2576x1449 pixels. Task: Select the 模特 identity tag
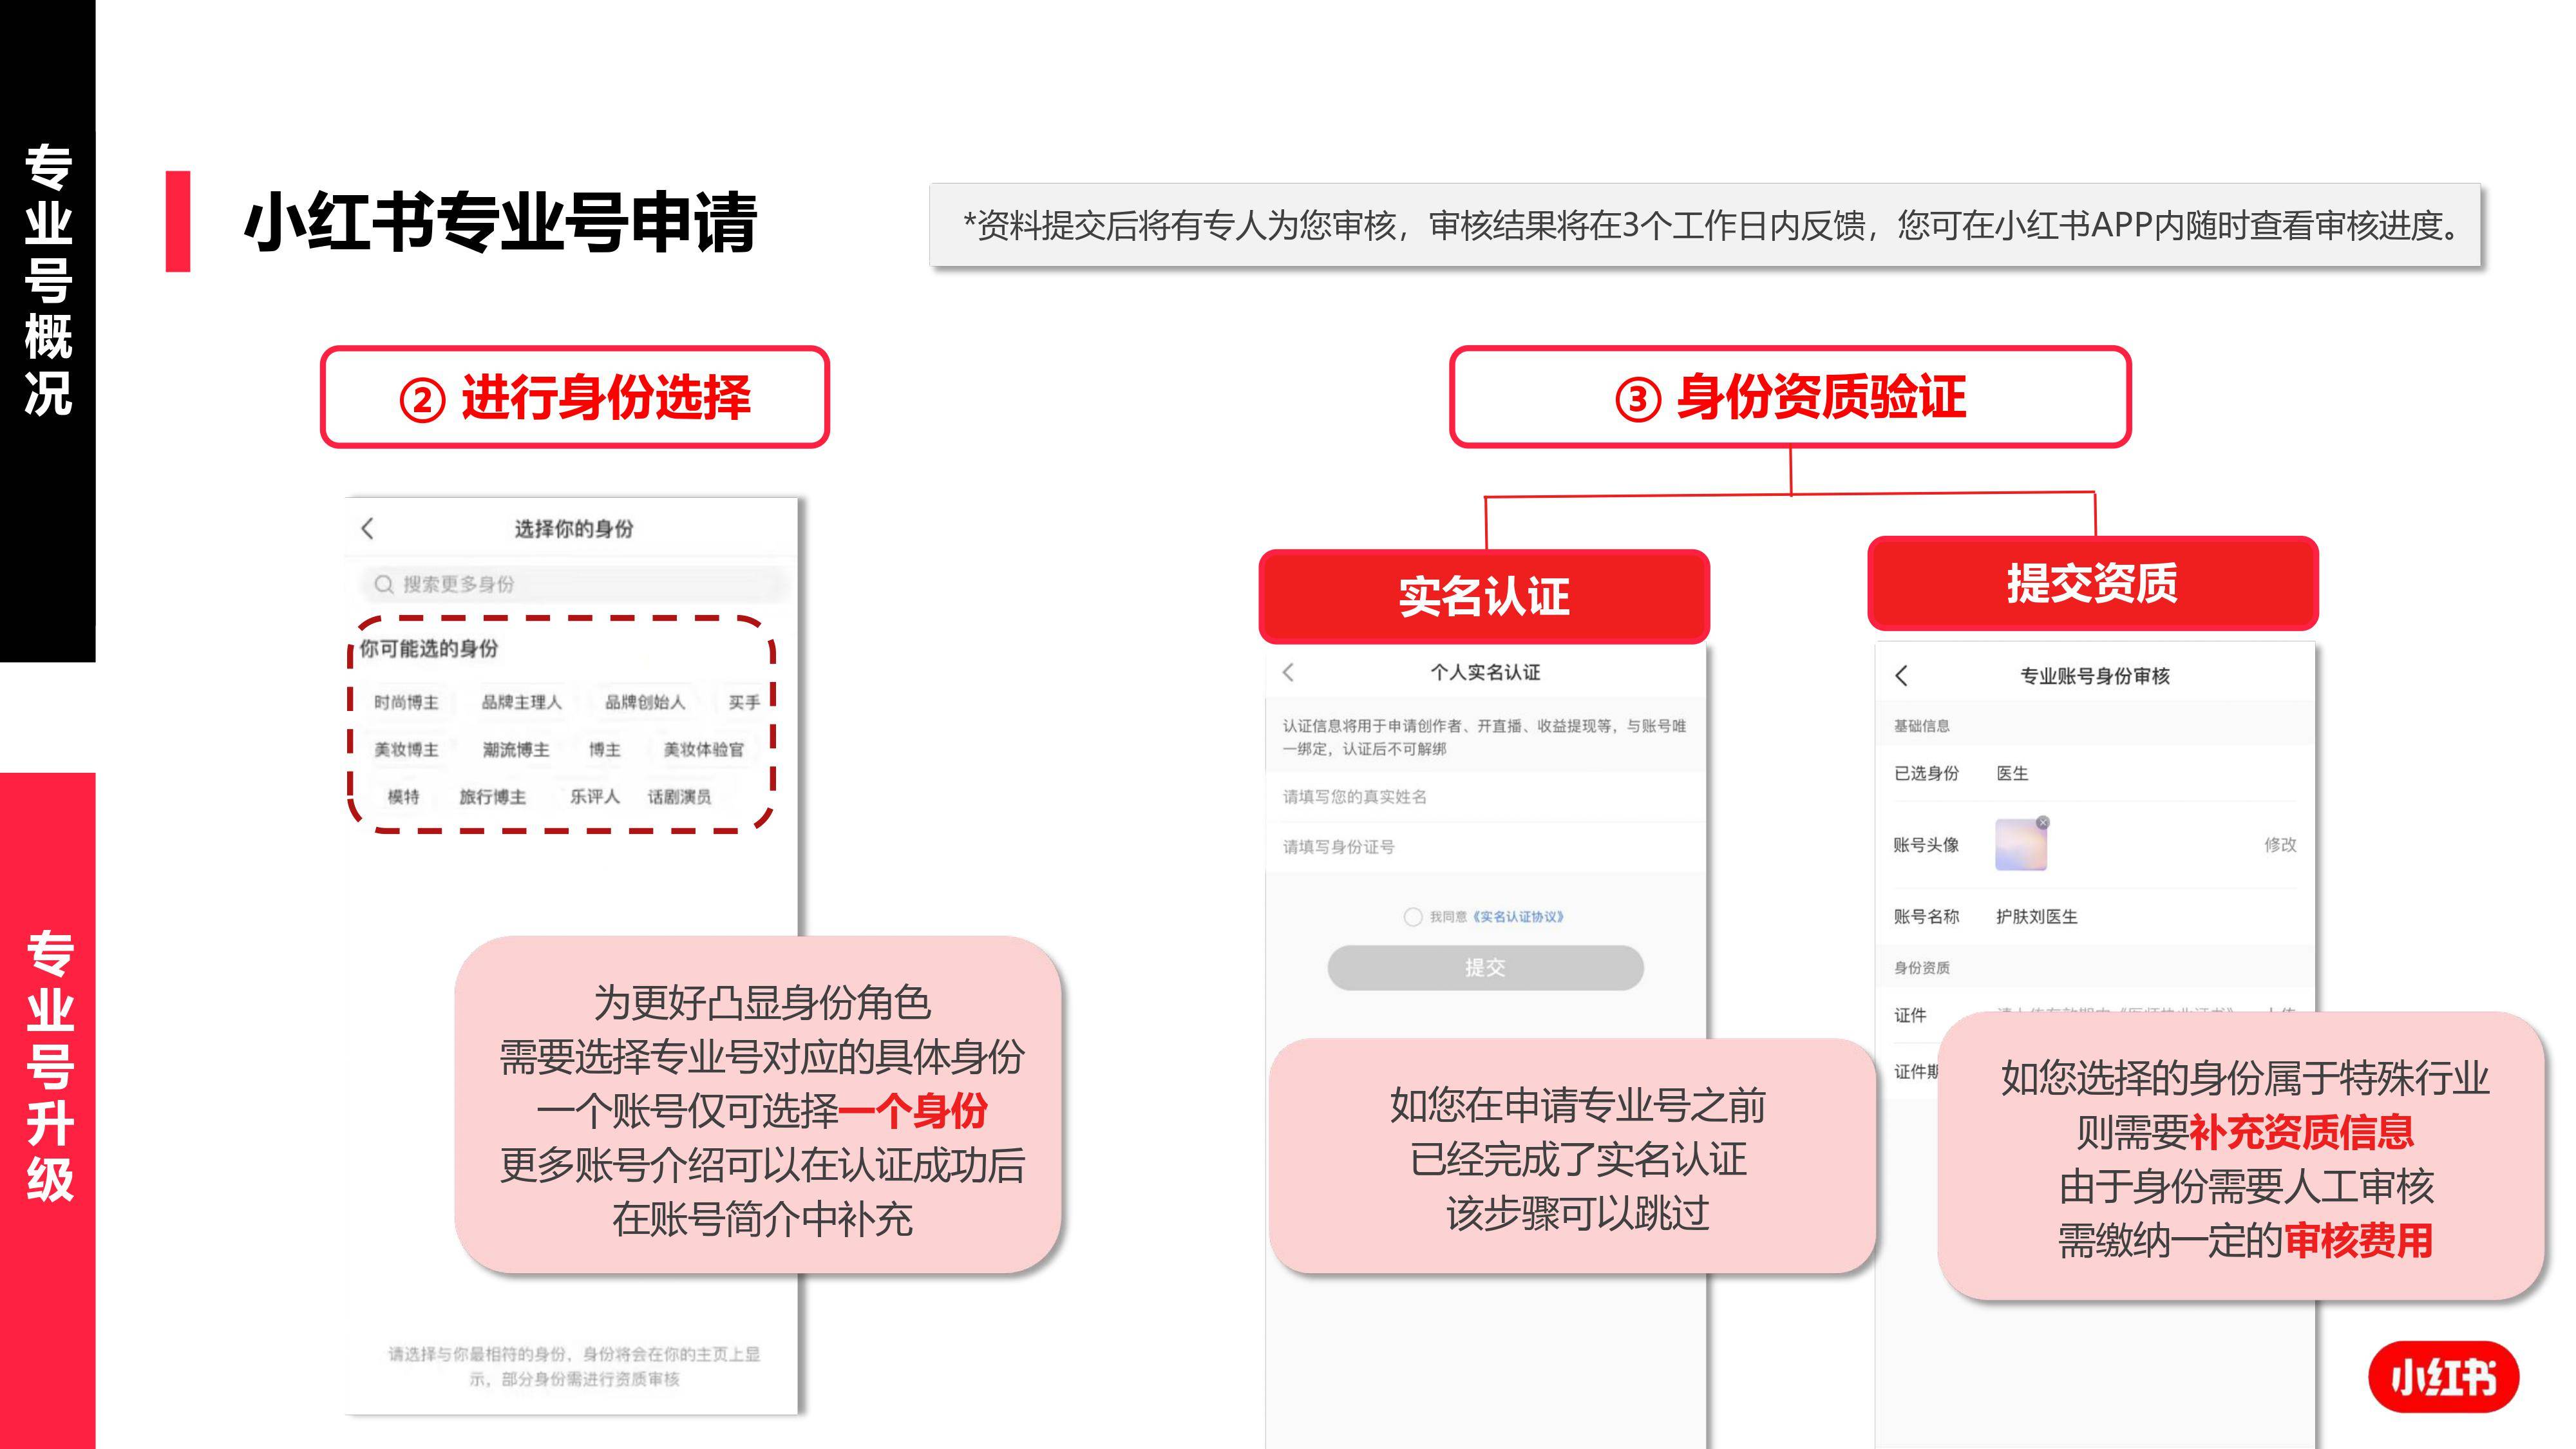pyautogui.click(x=404, y=796)
